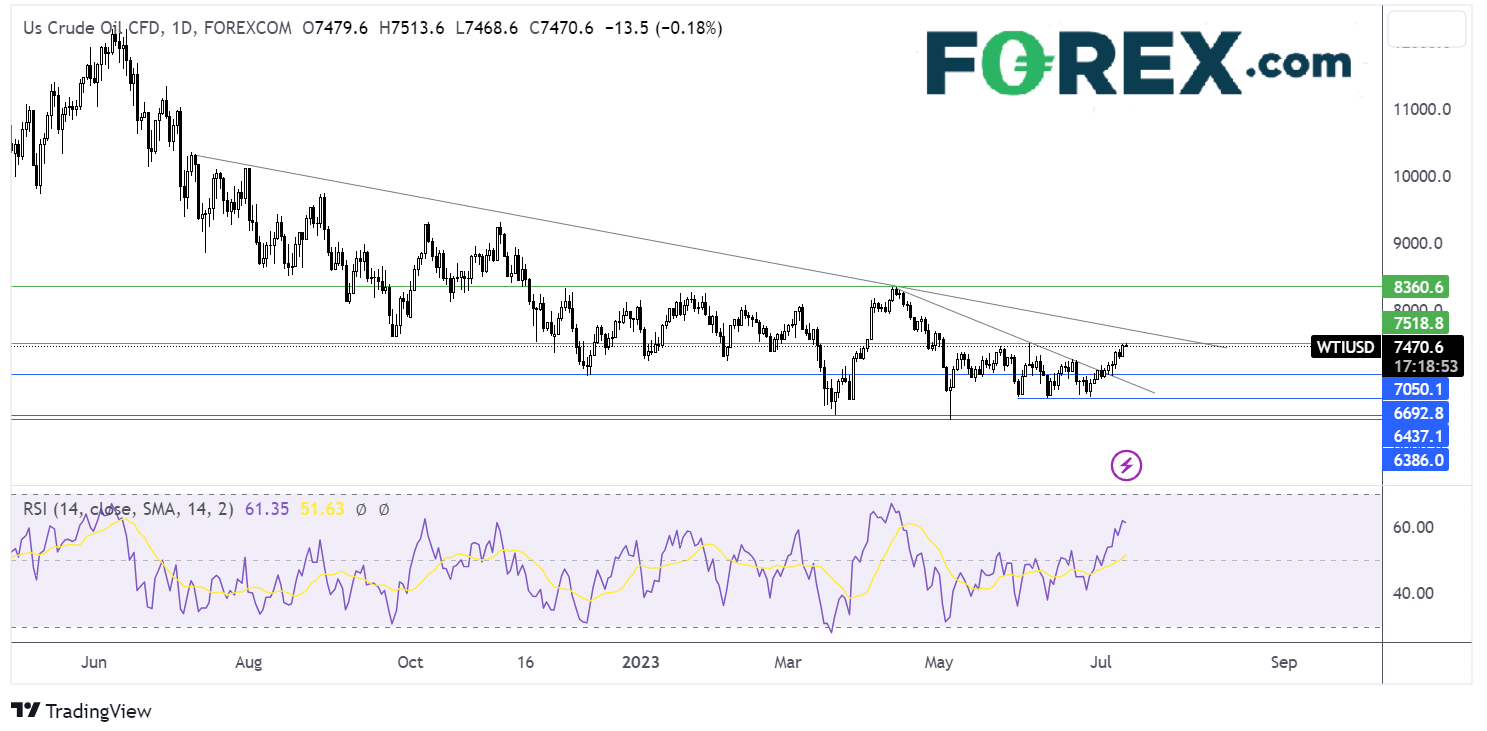Screen dimensions: 1487x731
Task: Click the 16 date label on time axis
Action: tap(525, 663)
